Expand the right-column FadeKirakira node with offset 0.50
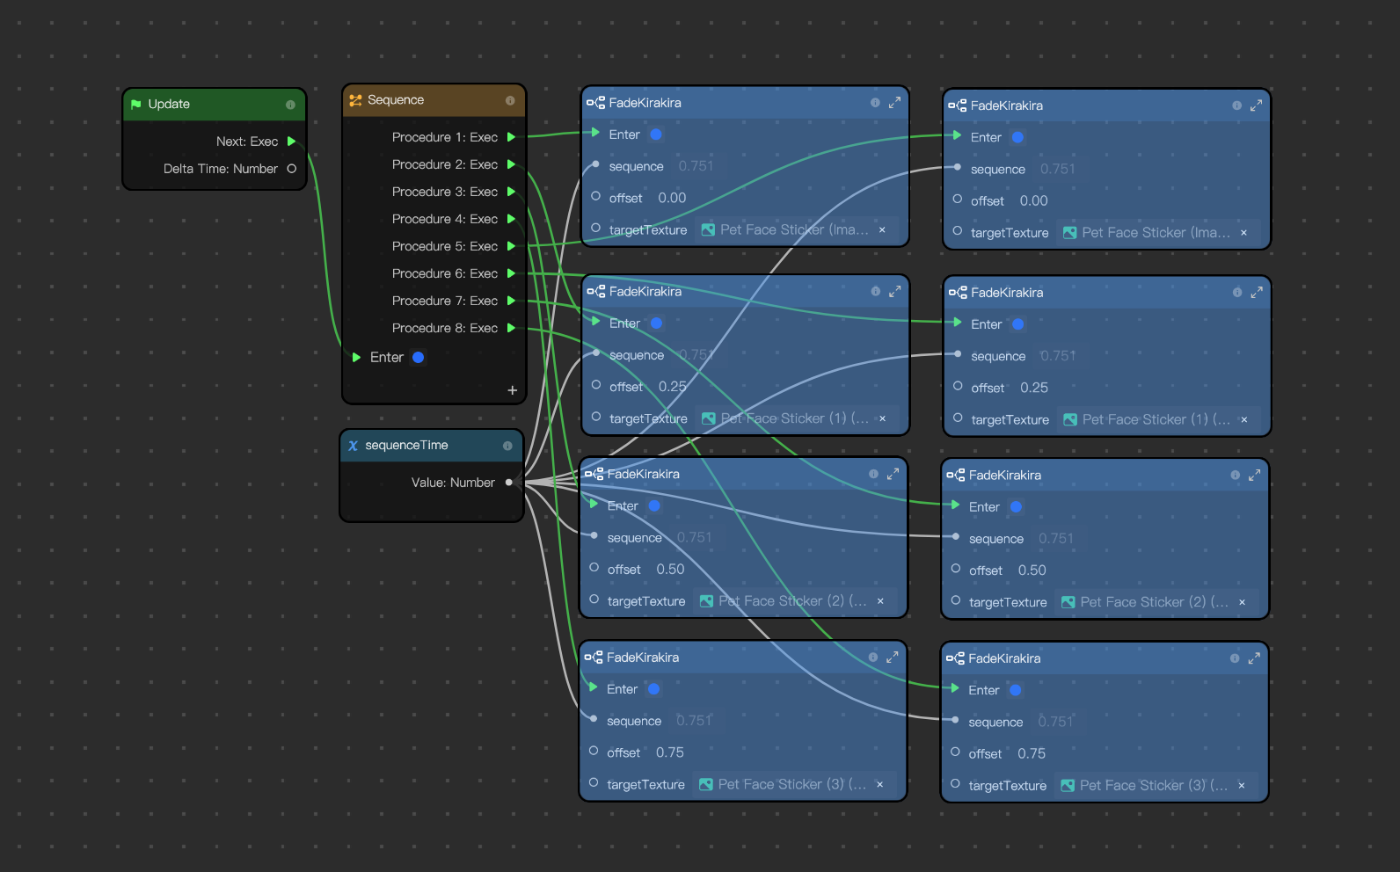The image size is (1400, 872). [x=1254, y=476]
